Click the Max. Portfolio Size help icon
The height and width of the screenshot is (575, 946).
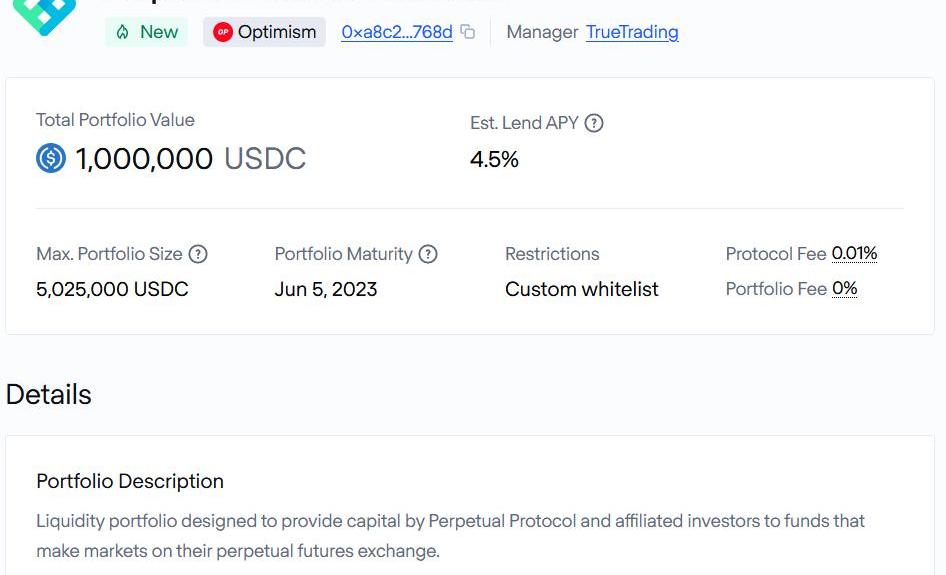click(x=198, y=254)
